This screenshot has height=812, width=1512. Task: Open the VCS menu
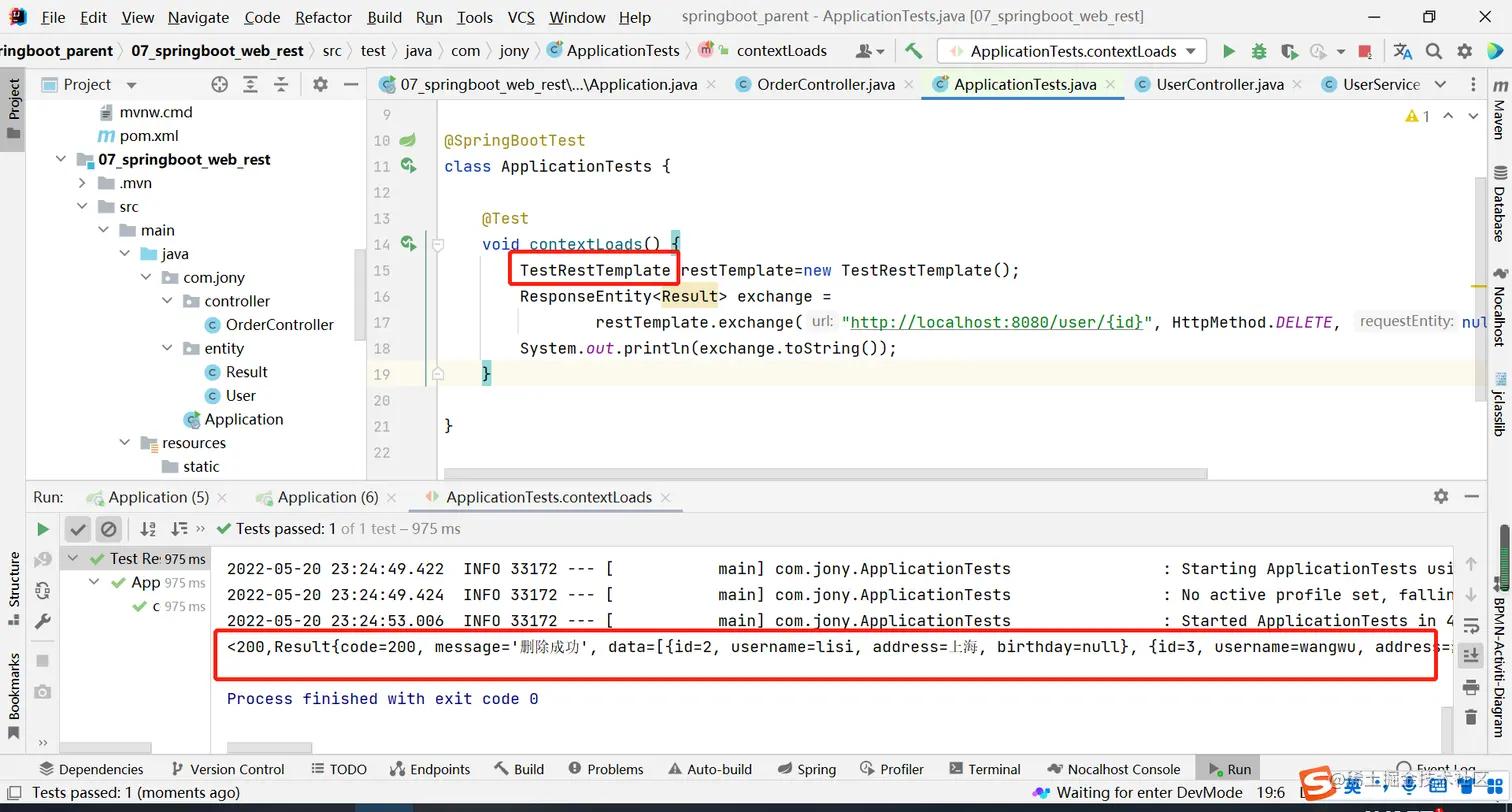(521, 17)
